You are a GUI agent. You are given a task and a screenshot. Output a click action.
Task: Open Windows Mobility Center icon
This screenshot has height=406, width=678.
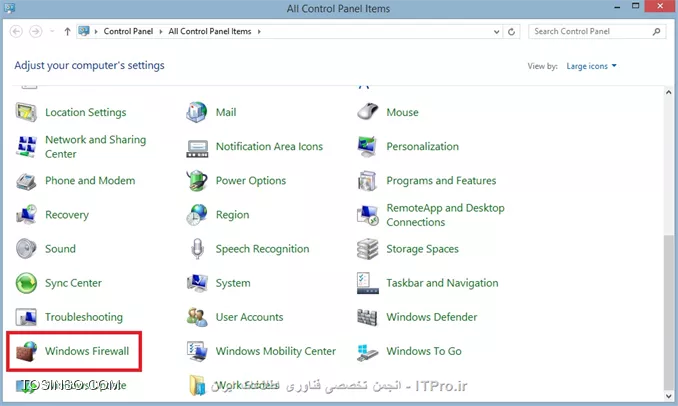(x=197, y=351)
